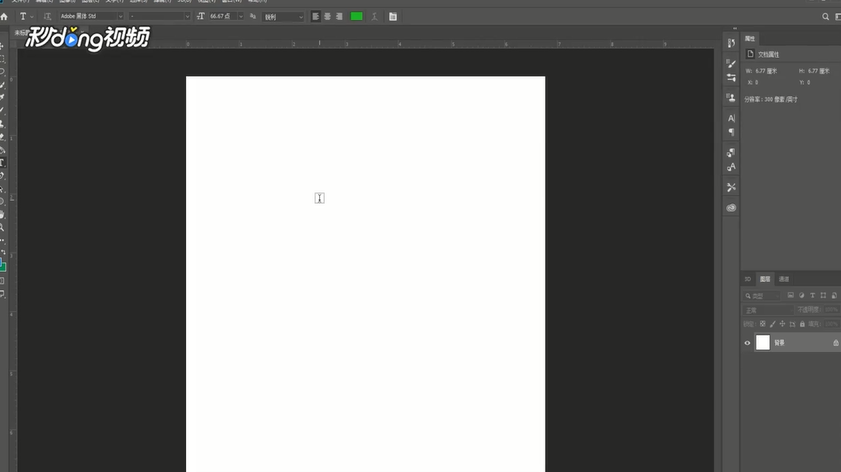Toggle the pixel layer filter icon

click(791, 296)
